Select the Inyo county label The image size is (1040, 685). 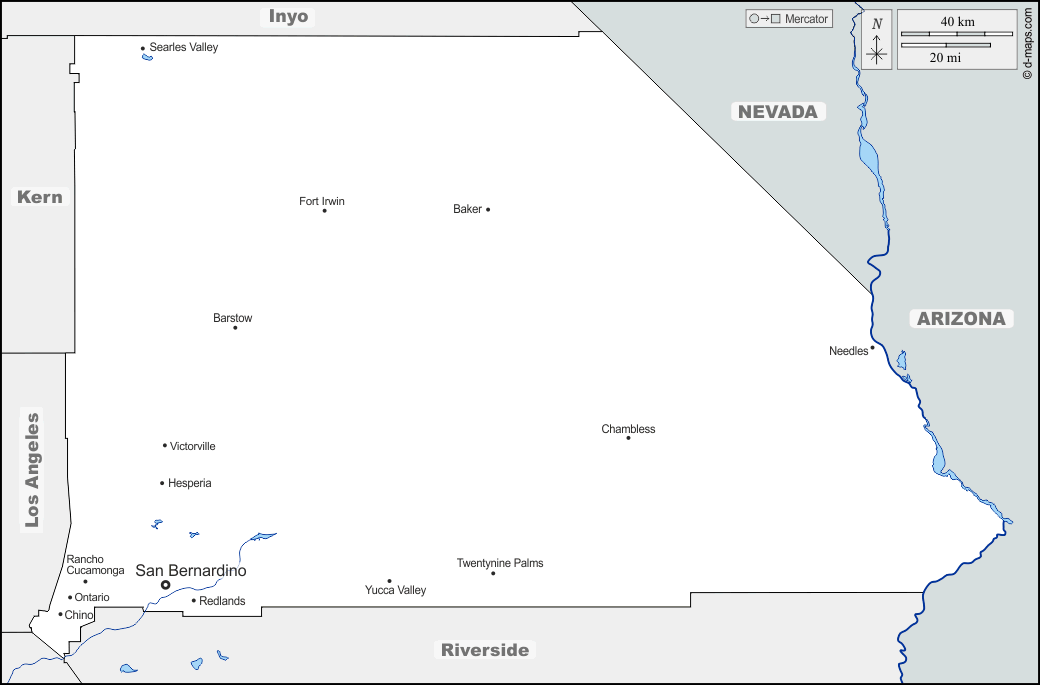(289, 17)
